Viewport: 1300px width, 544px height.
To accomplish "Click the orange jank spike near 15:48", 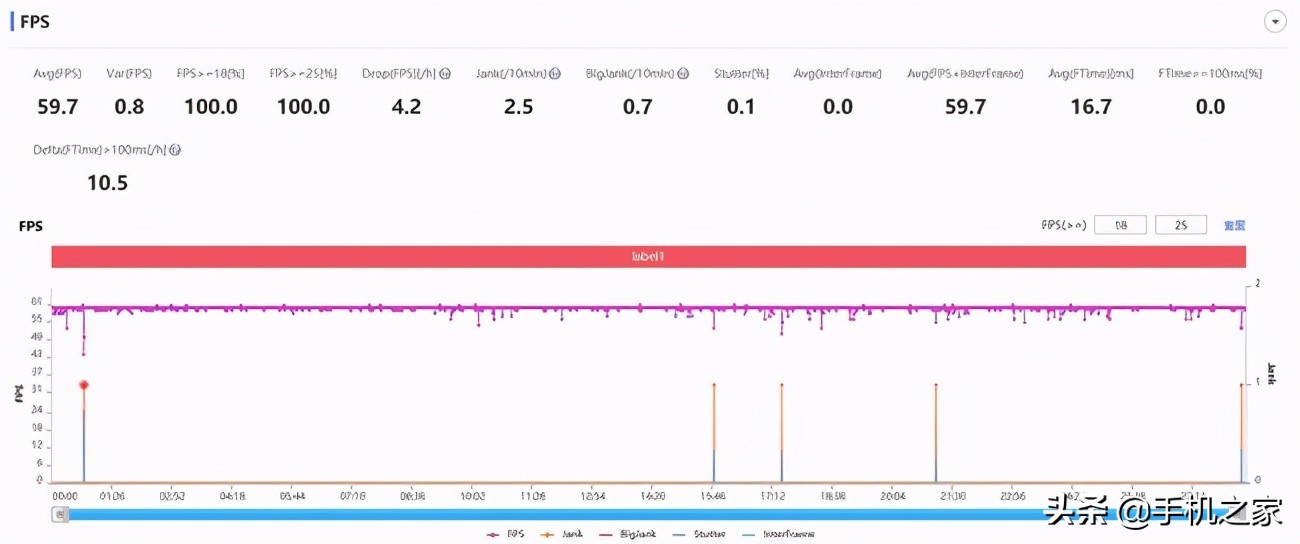I will [714, 432].
